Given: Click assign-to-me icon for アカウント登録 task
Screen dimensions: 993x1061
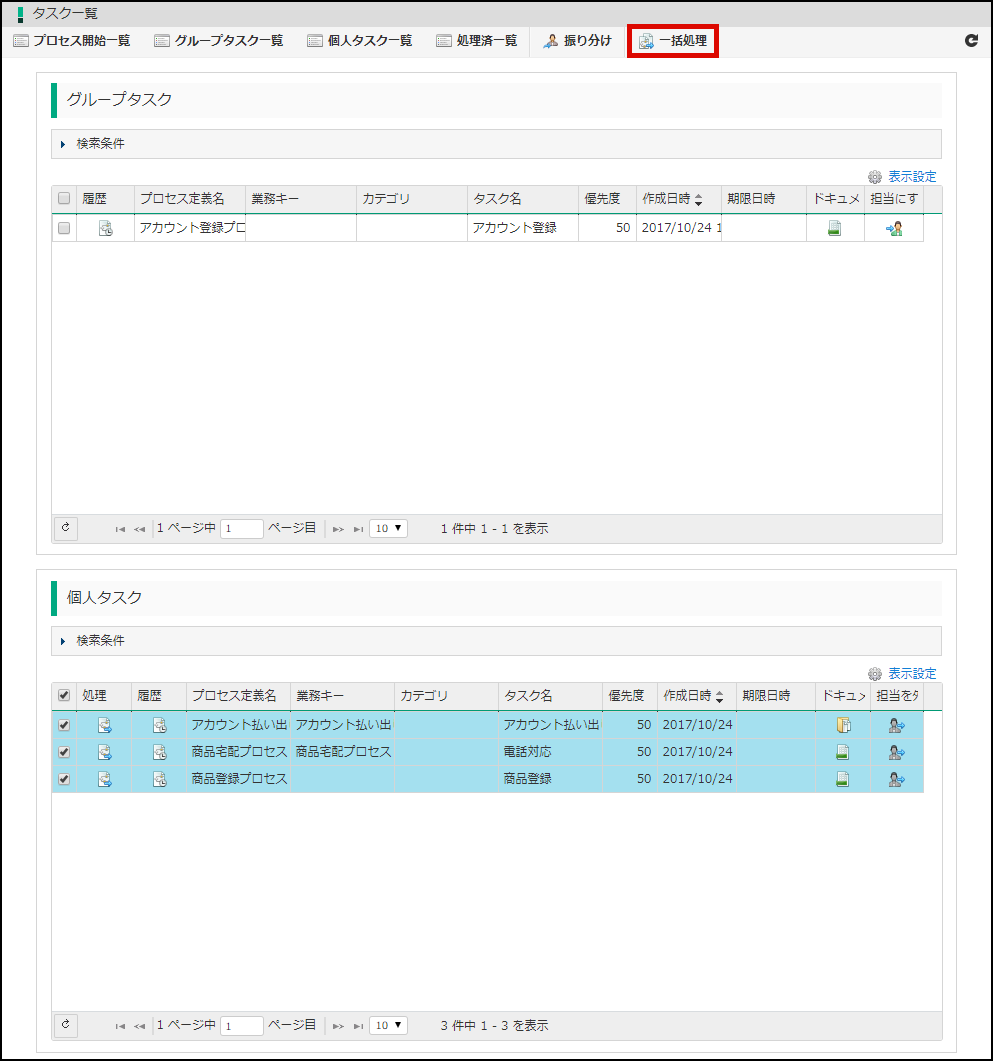Looking at the screenshot, I should point(894,228).
